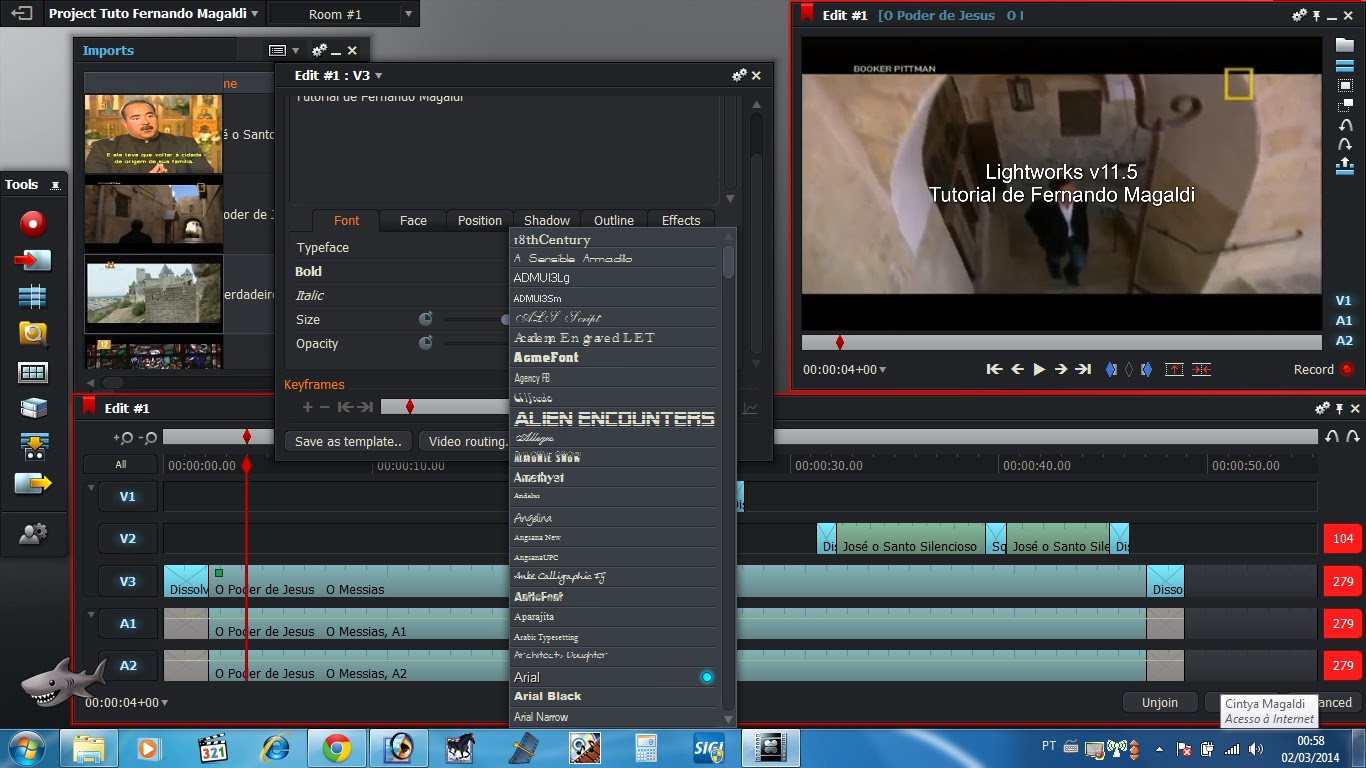Open settings gears of Edit #1 : V3 panel
The height and width of the screenshot is (768, 1366).
pos(740,75)
